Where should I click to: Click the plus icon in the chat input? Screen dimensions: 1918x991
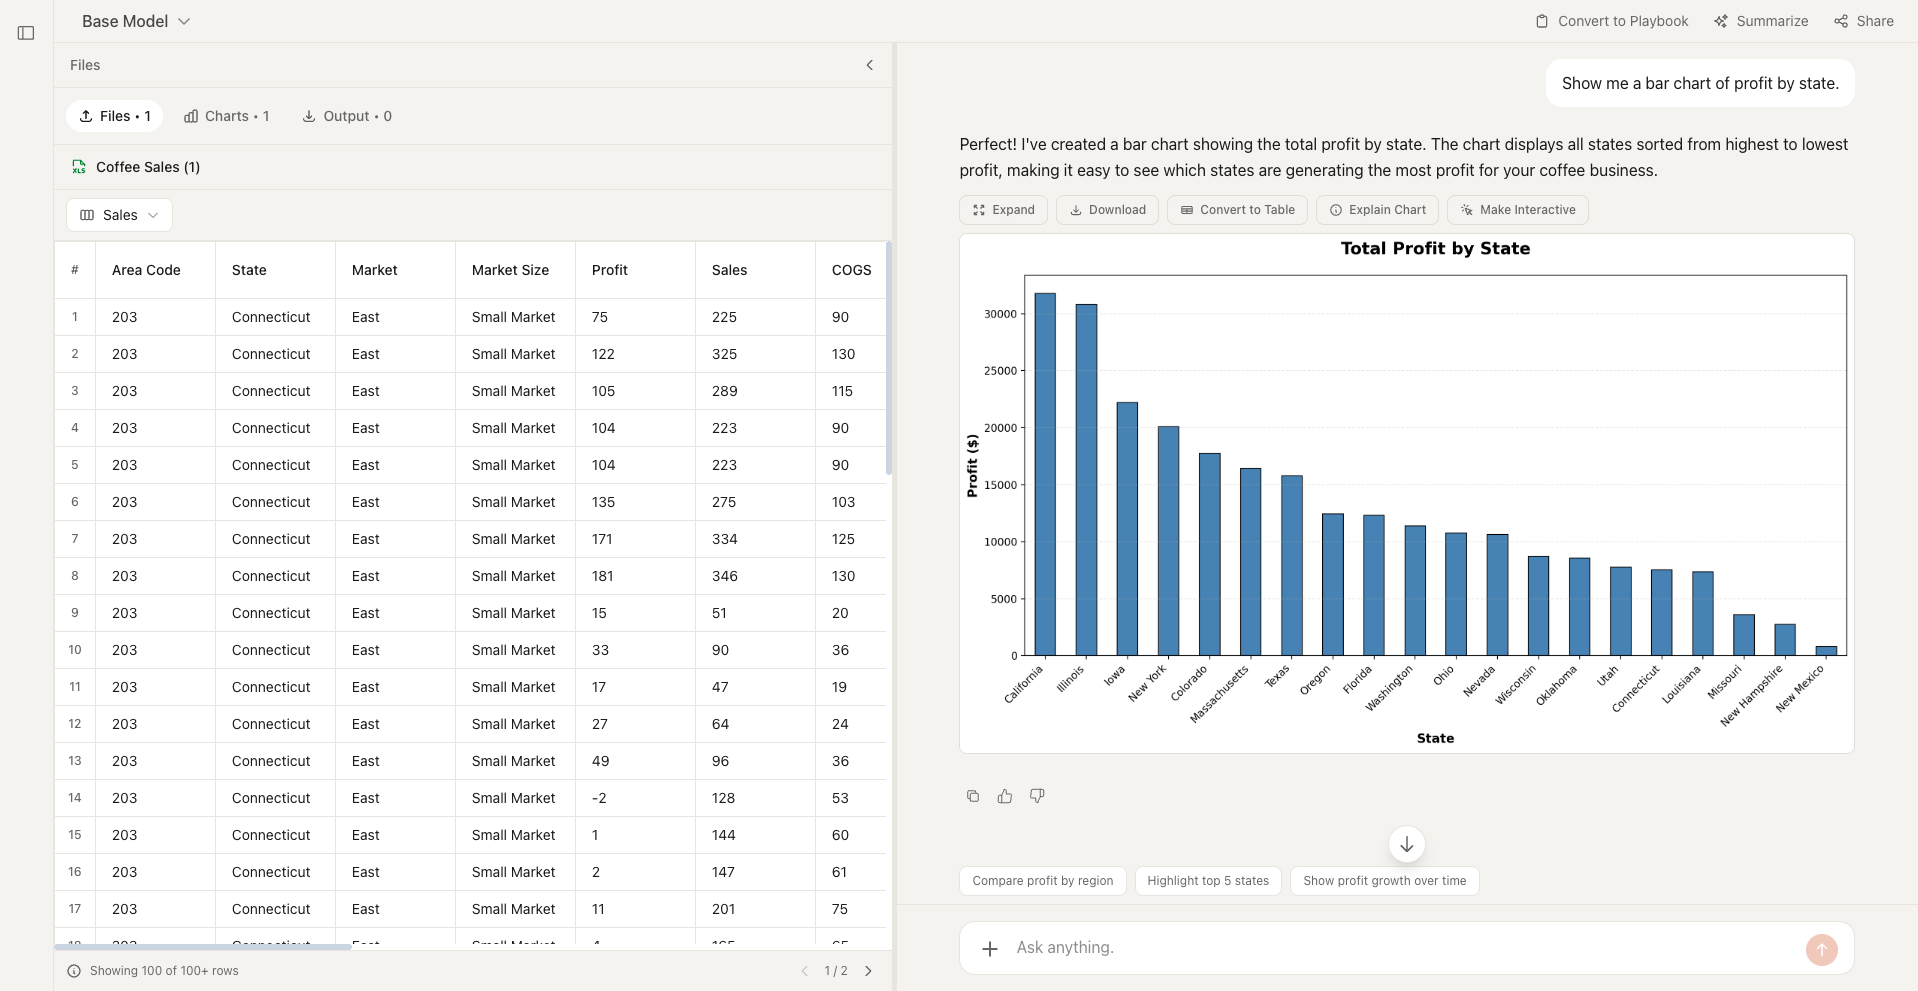990,947
